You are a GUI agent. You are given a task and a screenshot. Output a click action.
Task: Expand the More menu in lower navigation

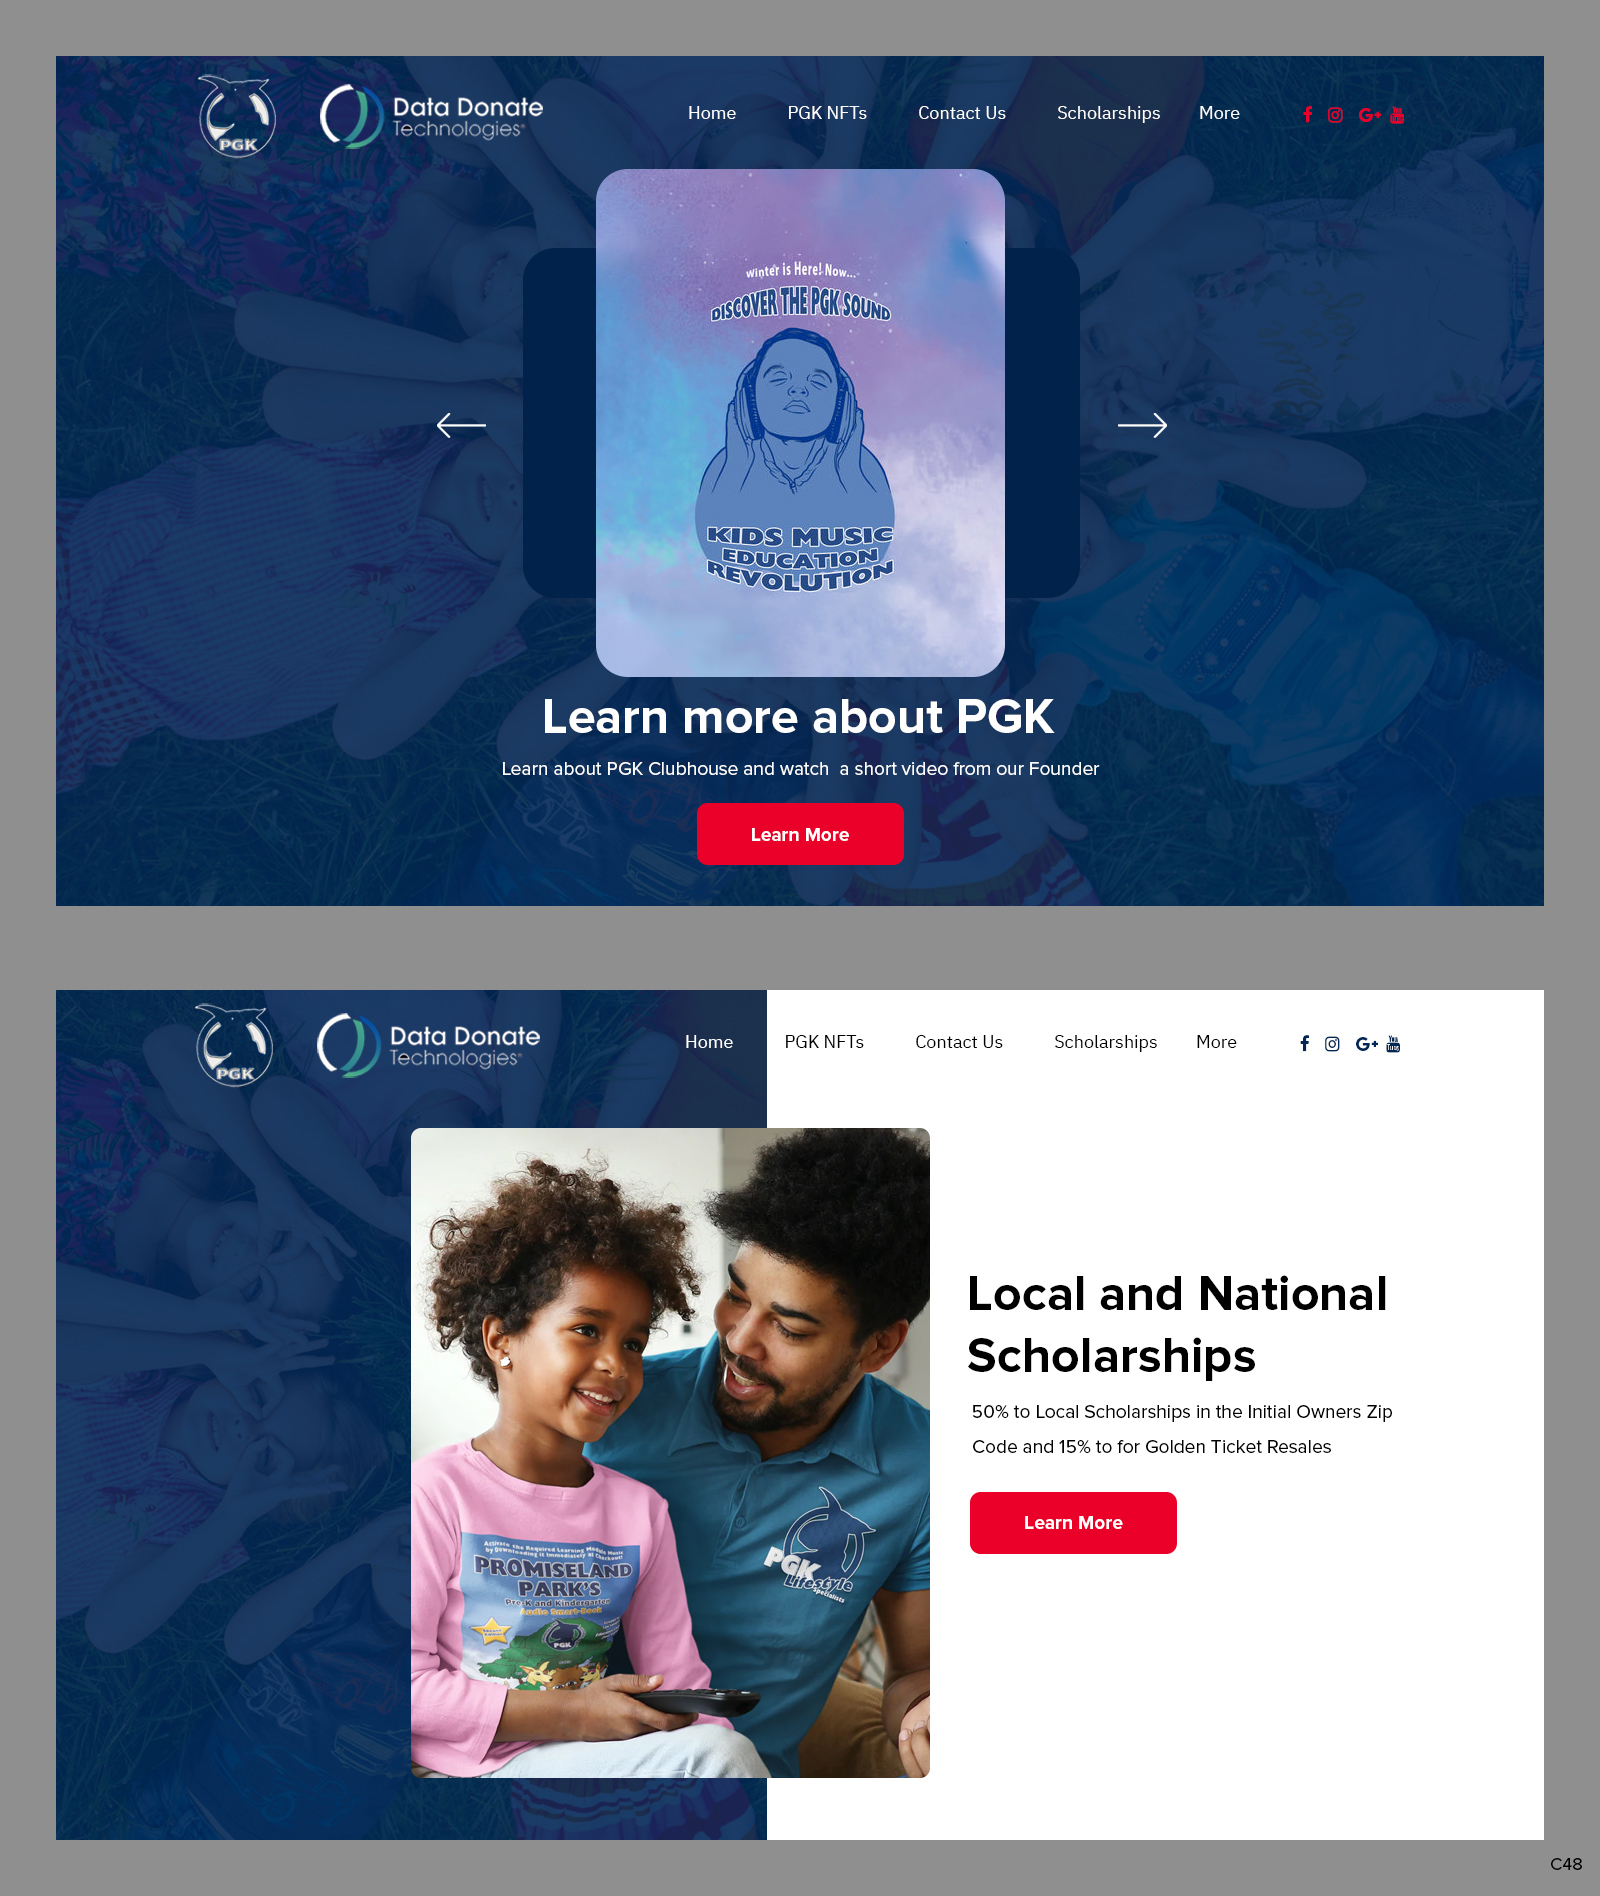(1216, 1042)
